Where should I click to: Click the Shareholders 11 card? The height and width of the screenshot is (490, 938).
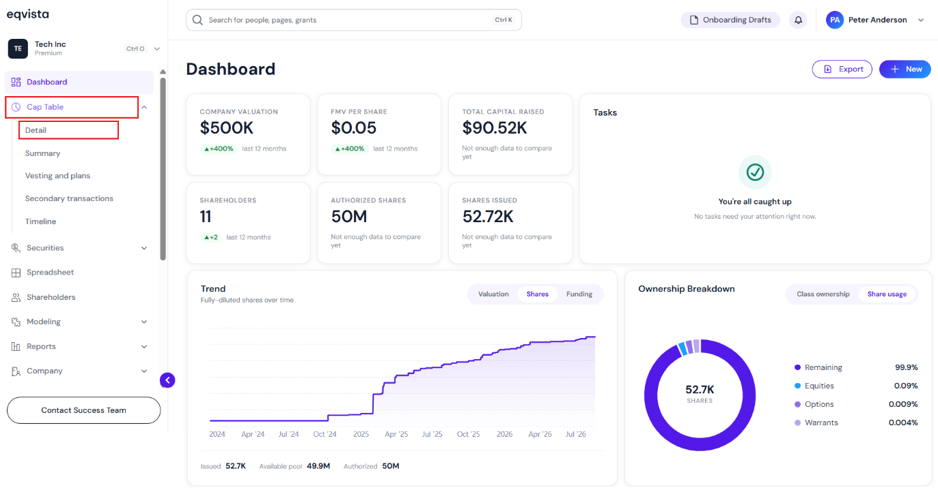click(x=248, y=223)
